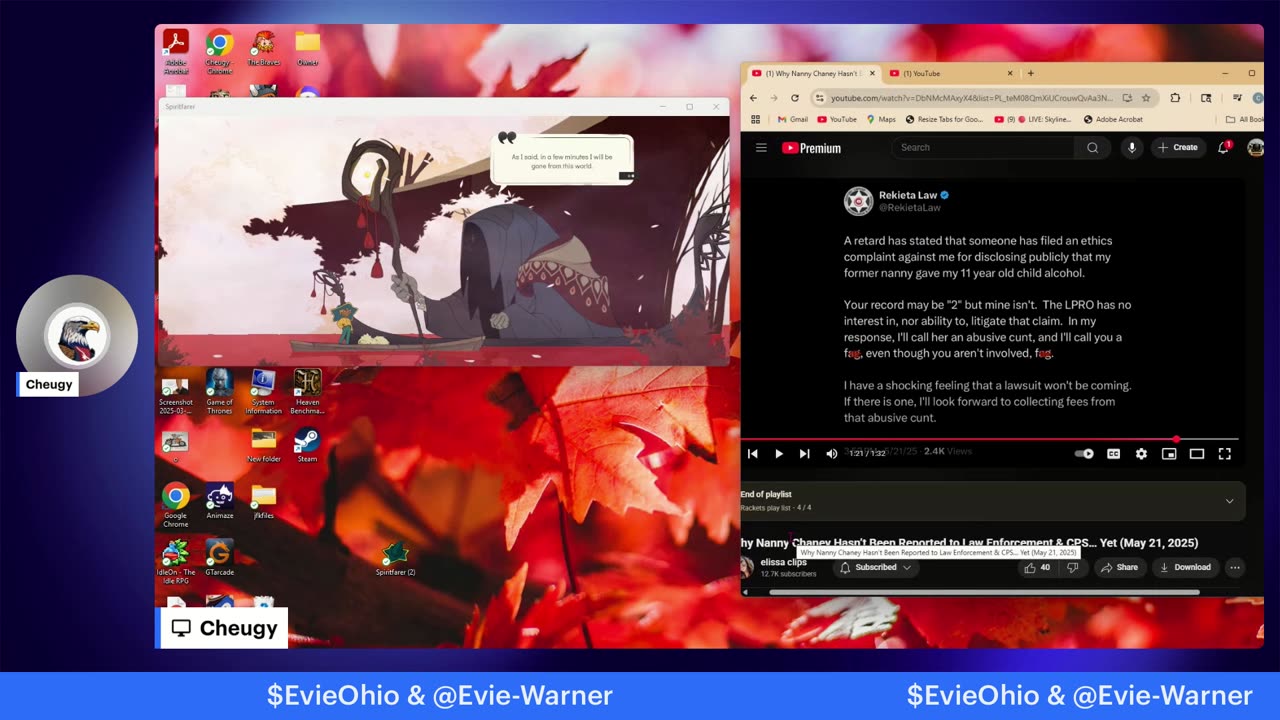Like the video (40 likes)

(1037, 567)
